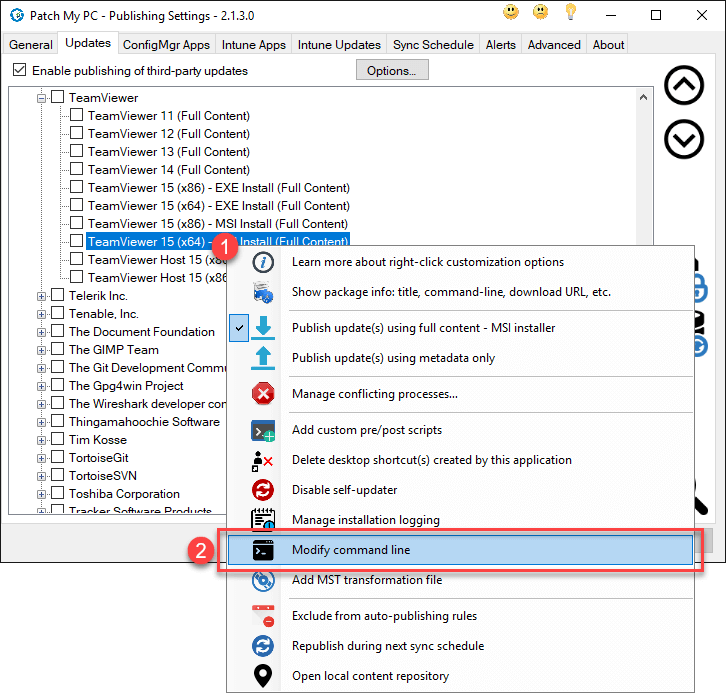The height and width of the screenshot is (693, 726).
Task: Select Disable self-updater menu entry
Action: click(460, 490)
